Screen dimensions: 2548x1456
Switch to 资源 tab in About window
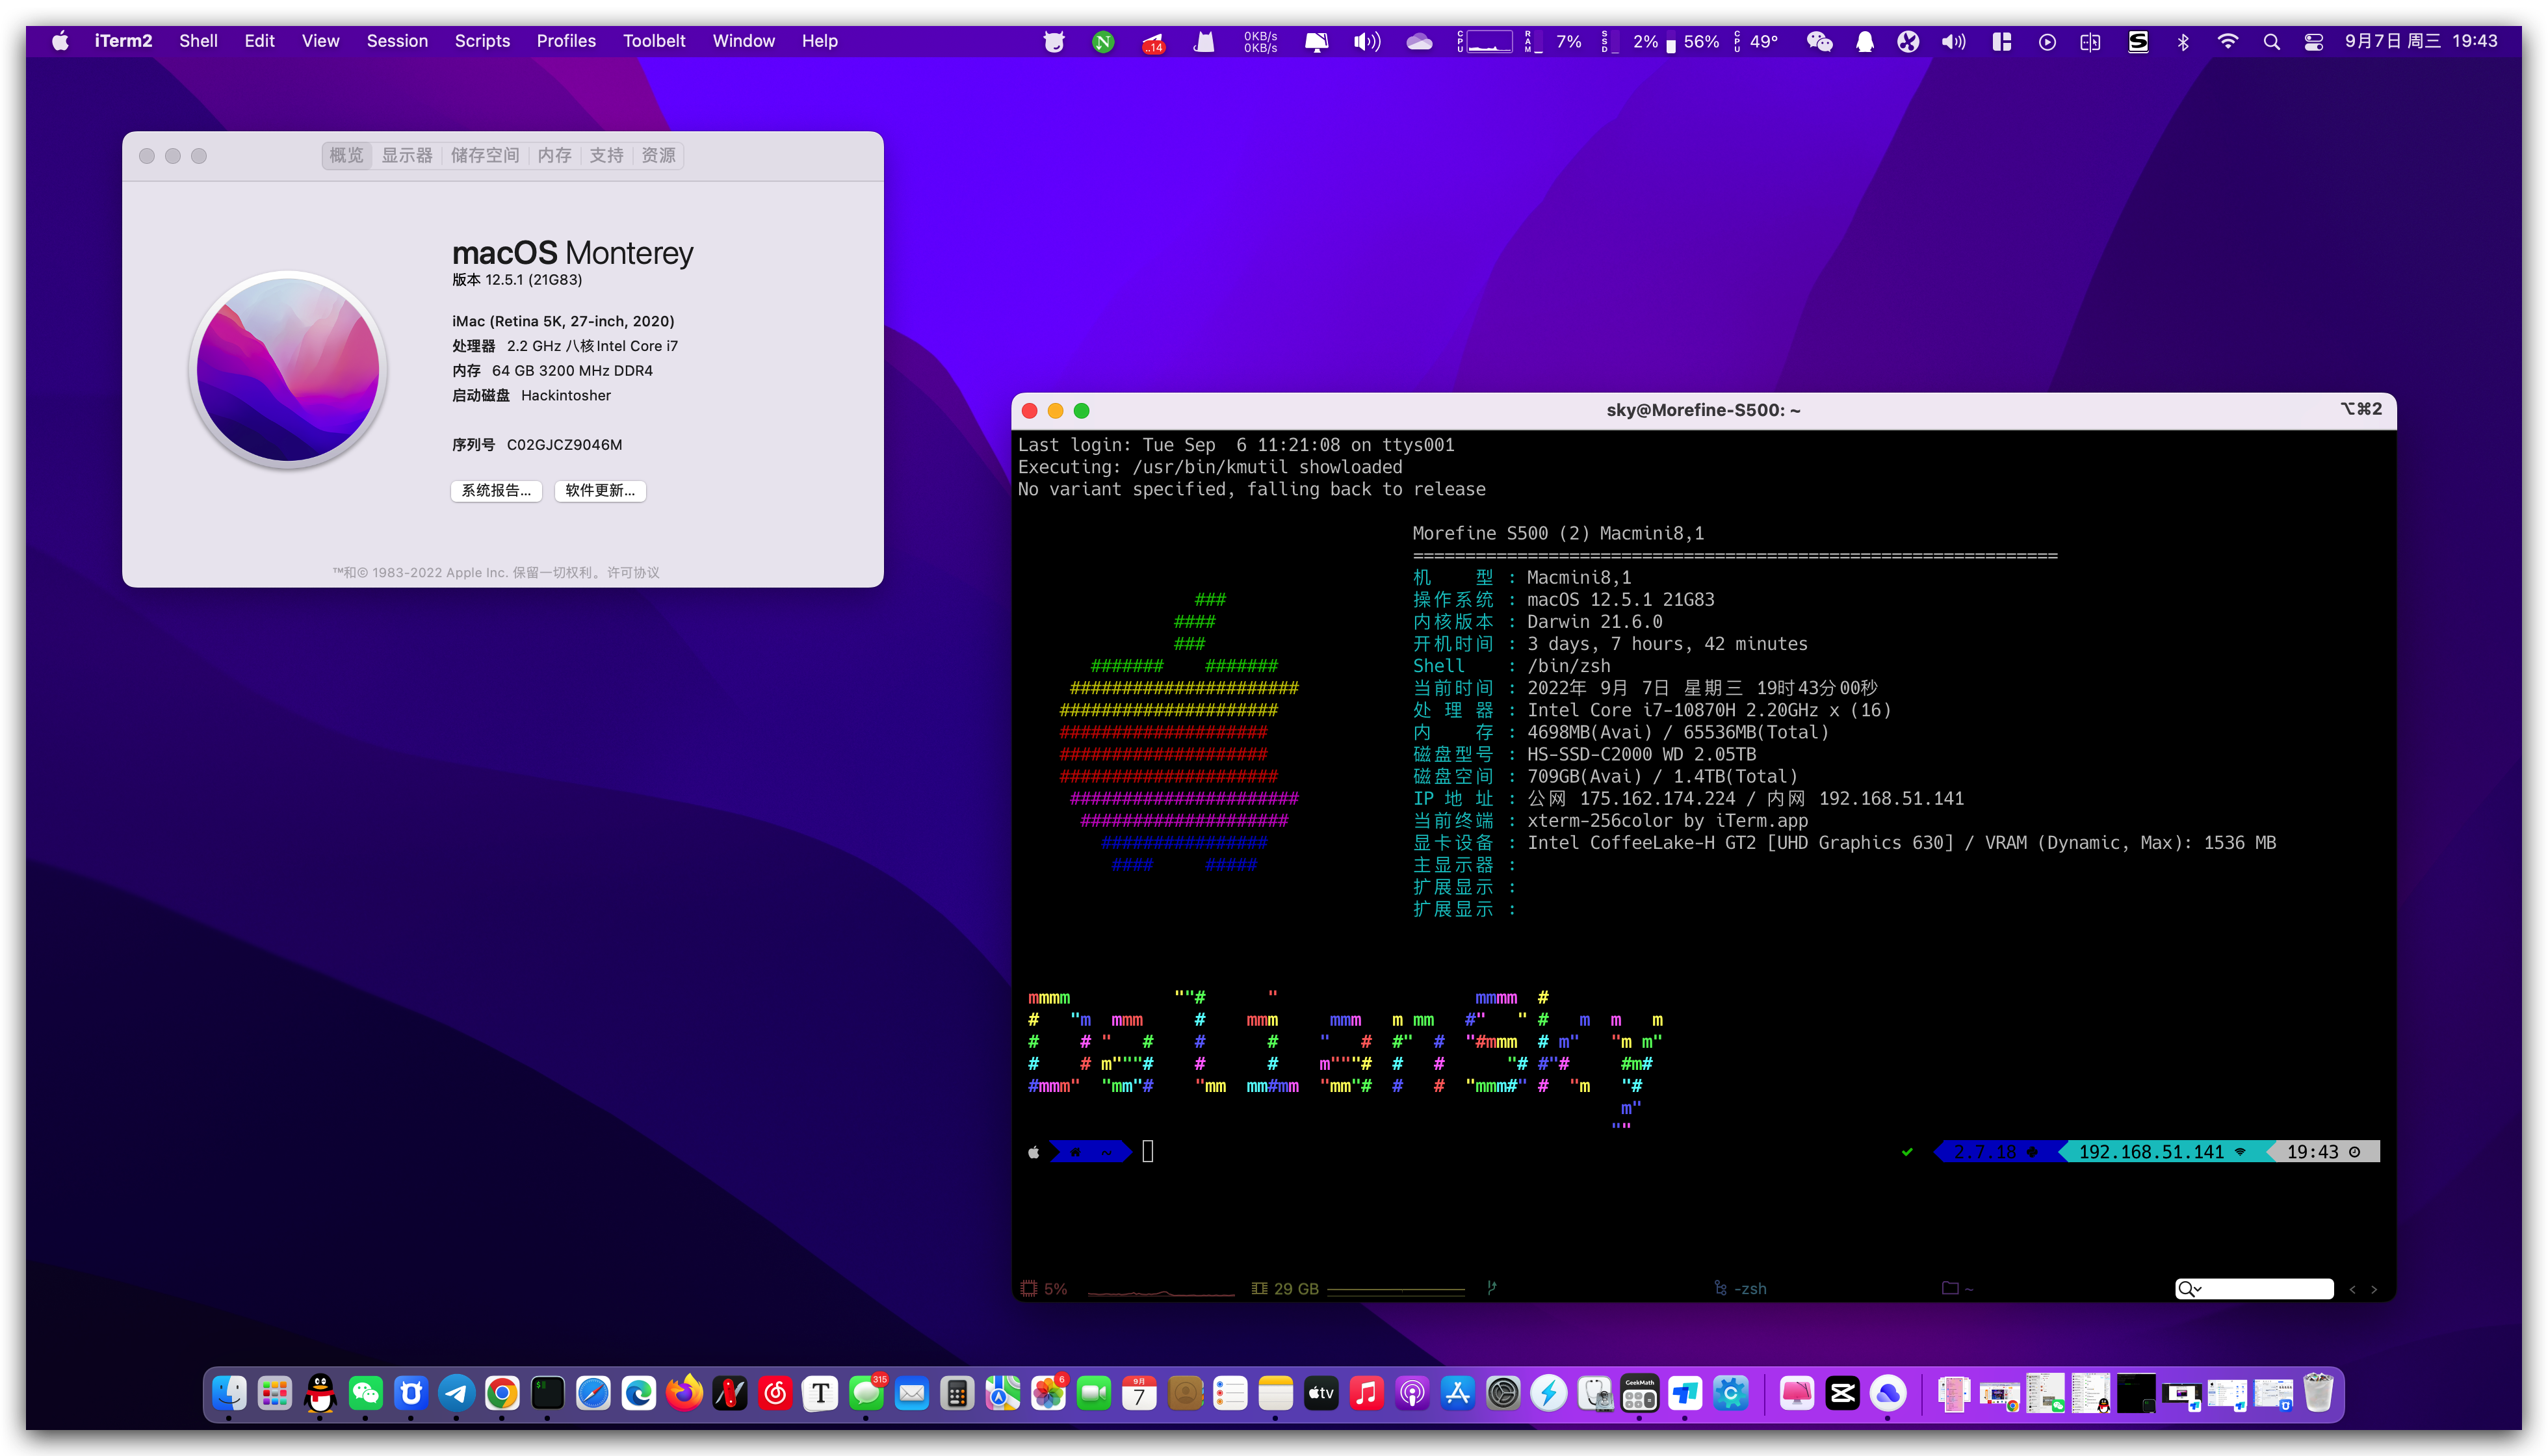658,155
